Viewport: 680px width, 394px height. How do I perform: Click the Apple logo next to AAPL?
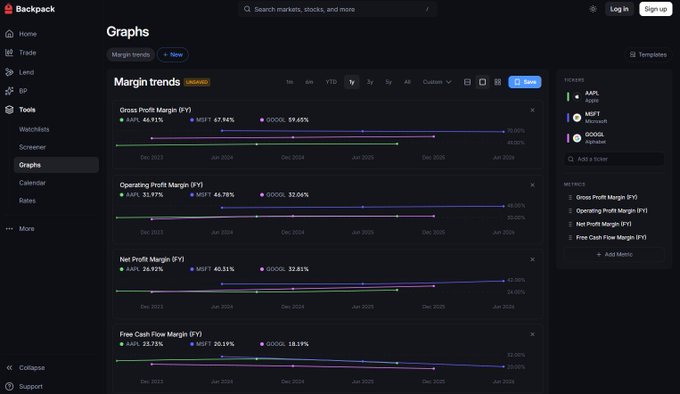tap(577, 97)
